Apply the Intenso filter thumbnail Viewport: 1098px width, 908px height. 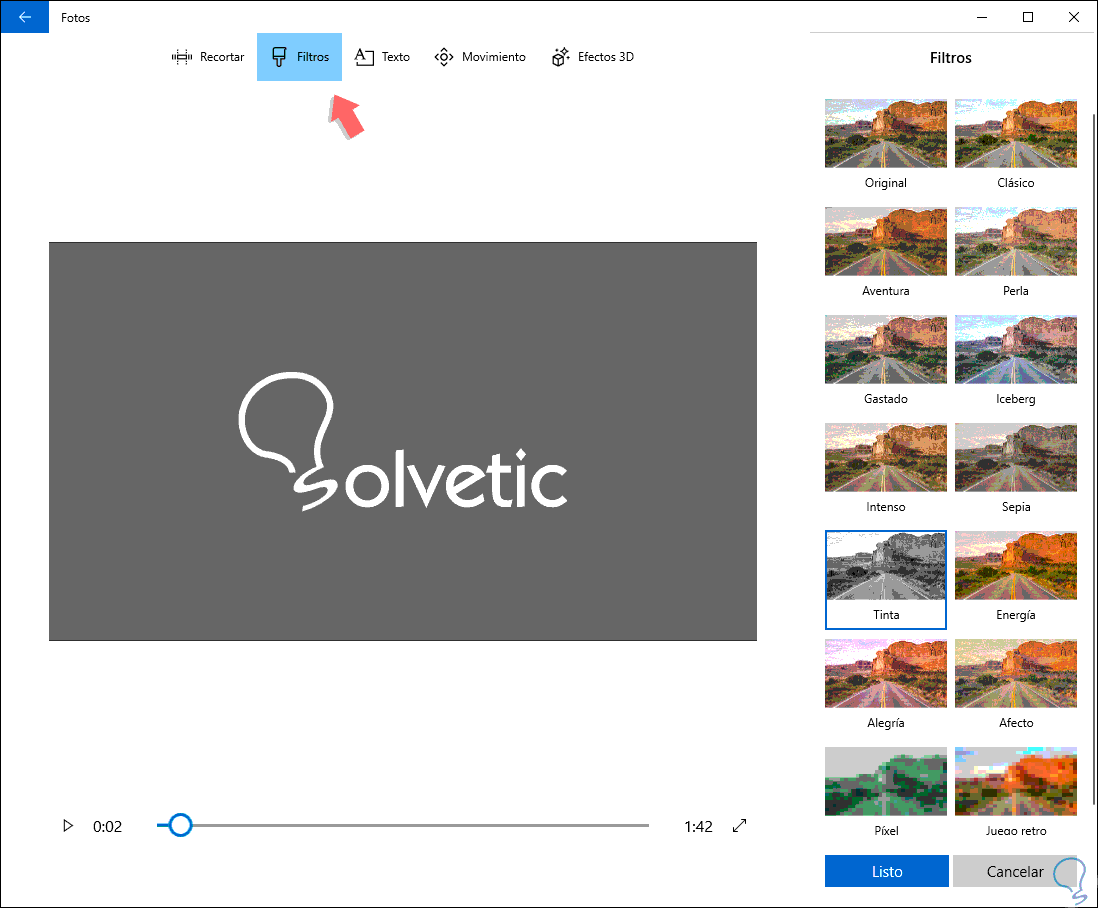coord(886,457)
